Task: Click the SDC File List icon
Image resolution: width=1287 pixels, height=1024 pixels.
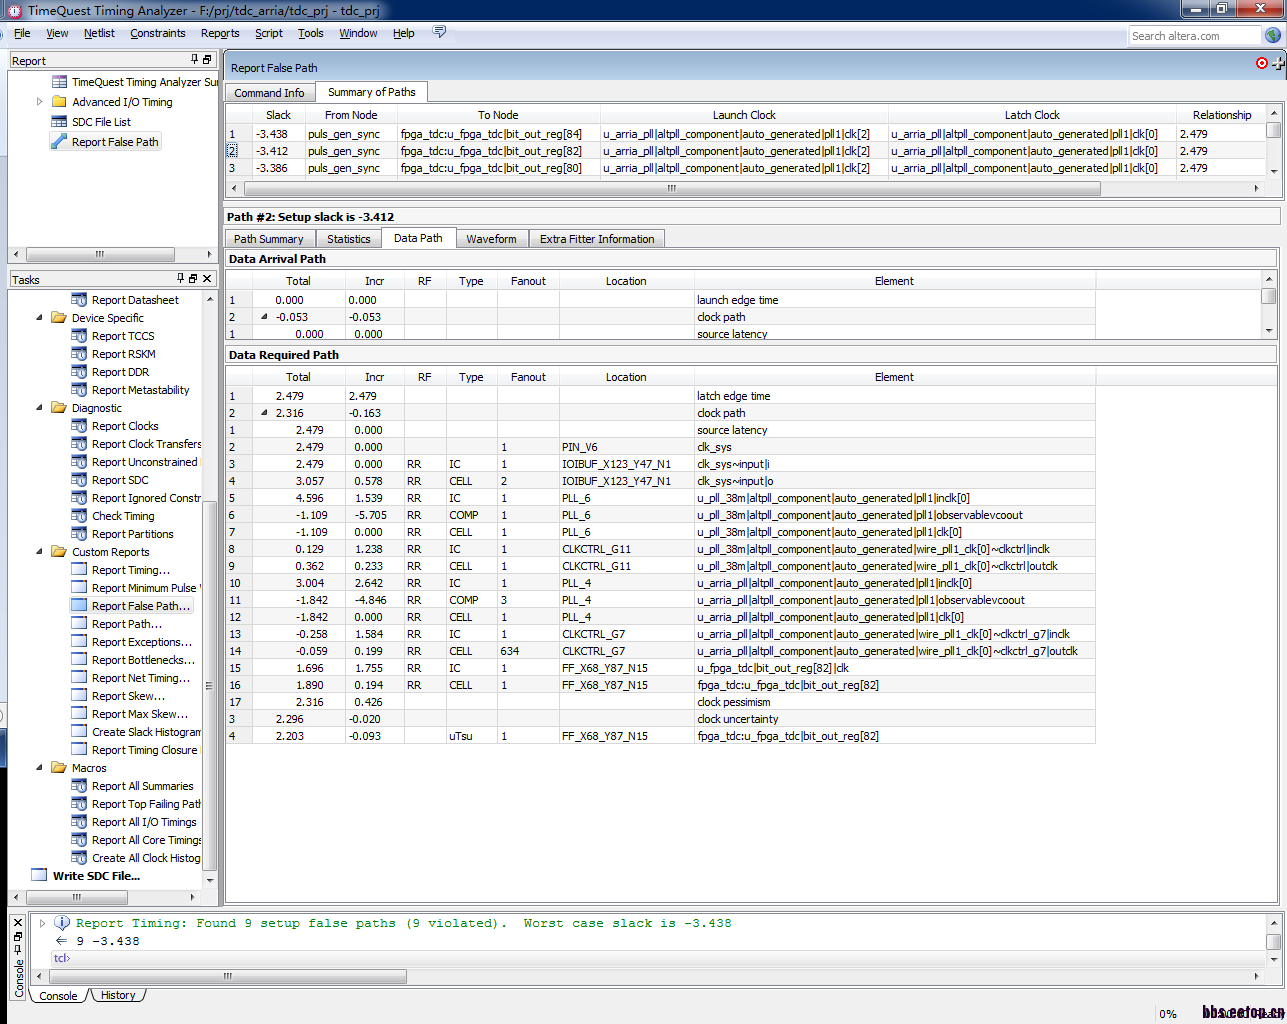Action: point(59,122)
